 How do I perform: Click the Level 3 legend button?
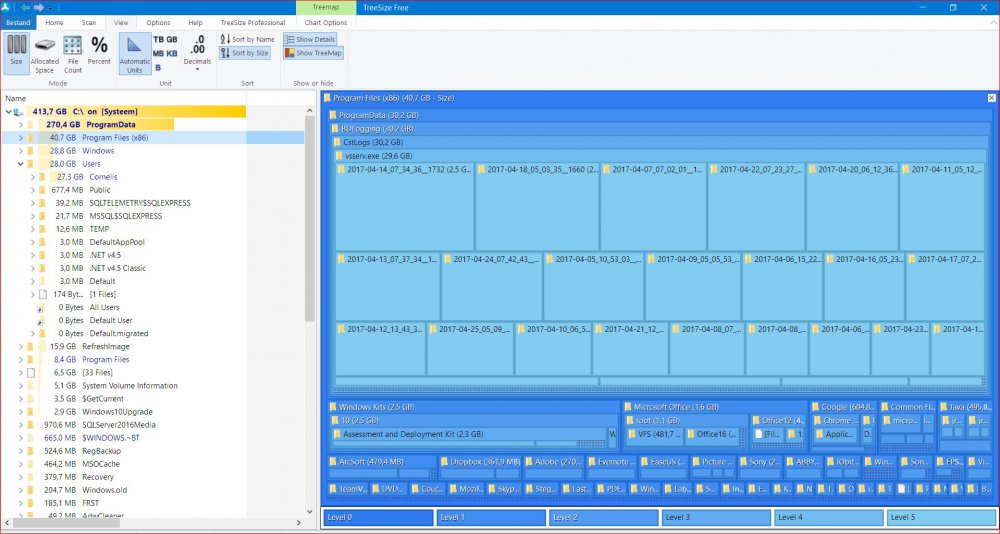point(716,517)
